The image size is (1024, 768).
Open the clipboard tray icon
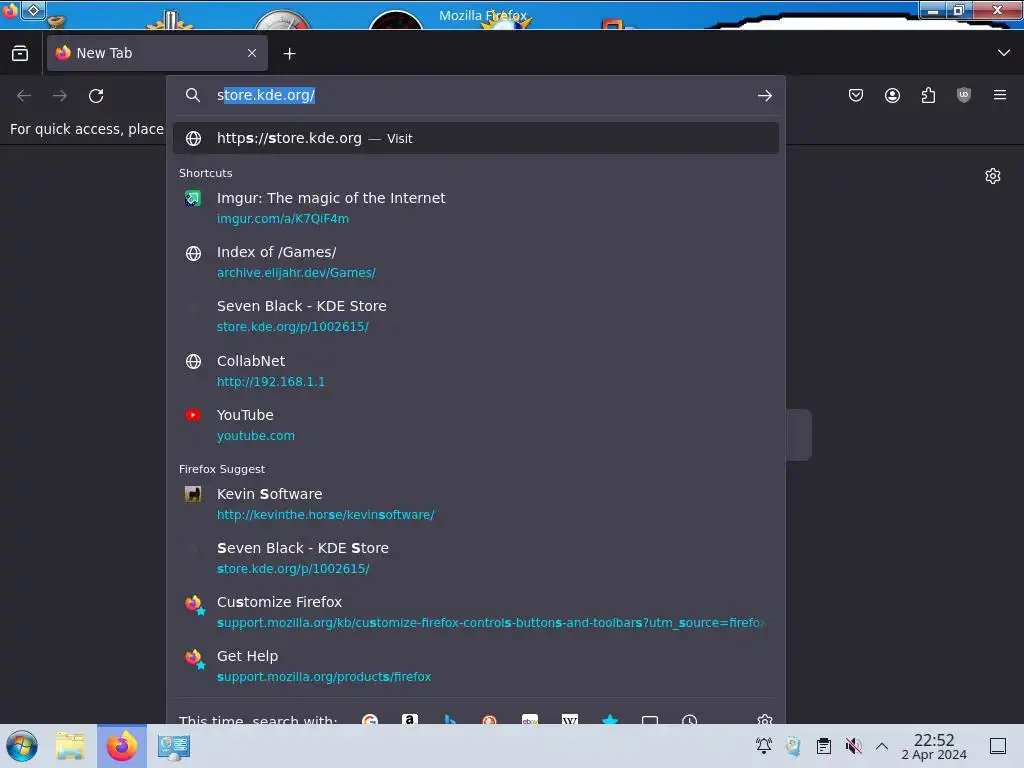pos(824,746)
